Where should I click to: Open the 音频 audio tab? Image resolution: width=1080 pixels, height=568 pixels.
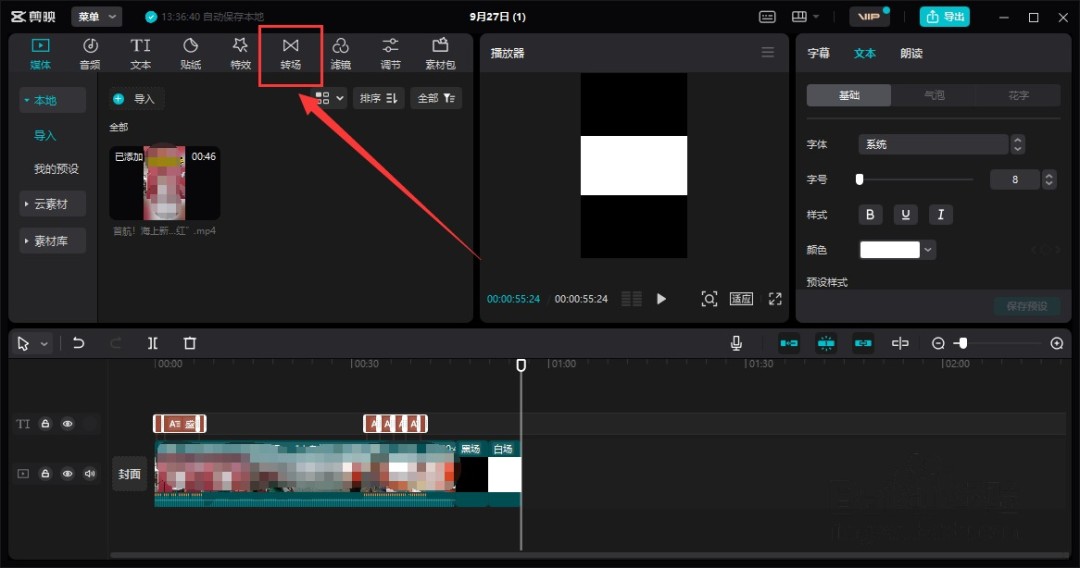(x=90, y=54)
